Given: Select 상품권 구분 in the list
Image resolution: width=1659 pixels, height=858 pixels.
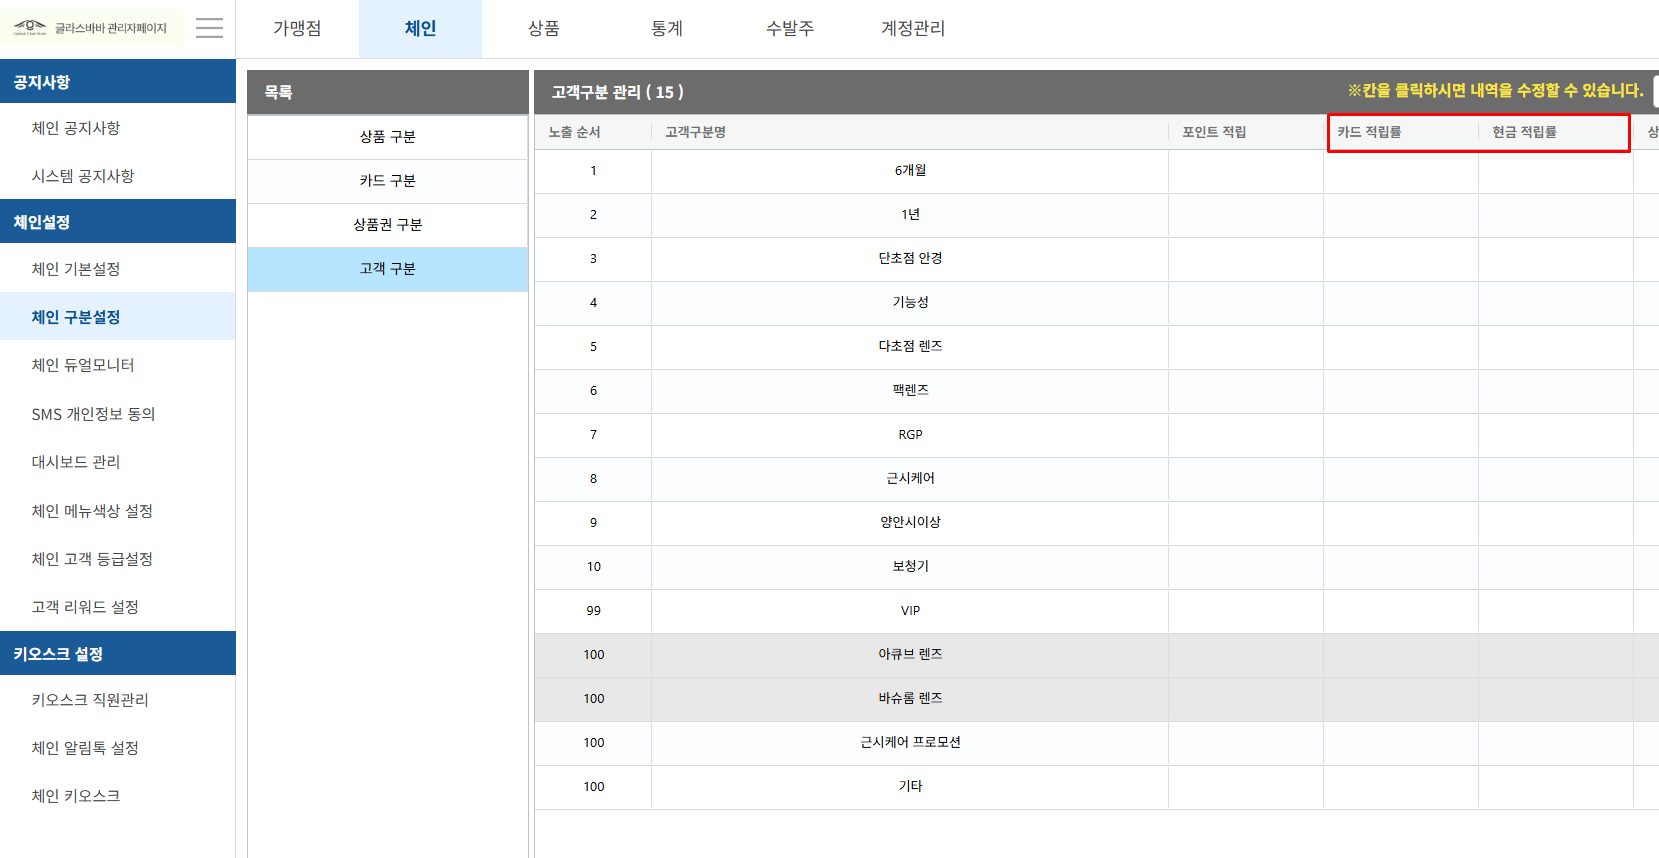Looking at the screenshot, I should (x=388, y=225).
